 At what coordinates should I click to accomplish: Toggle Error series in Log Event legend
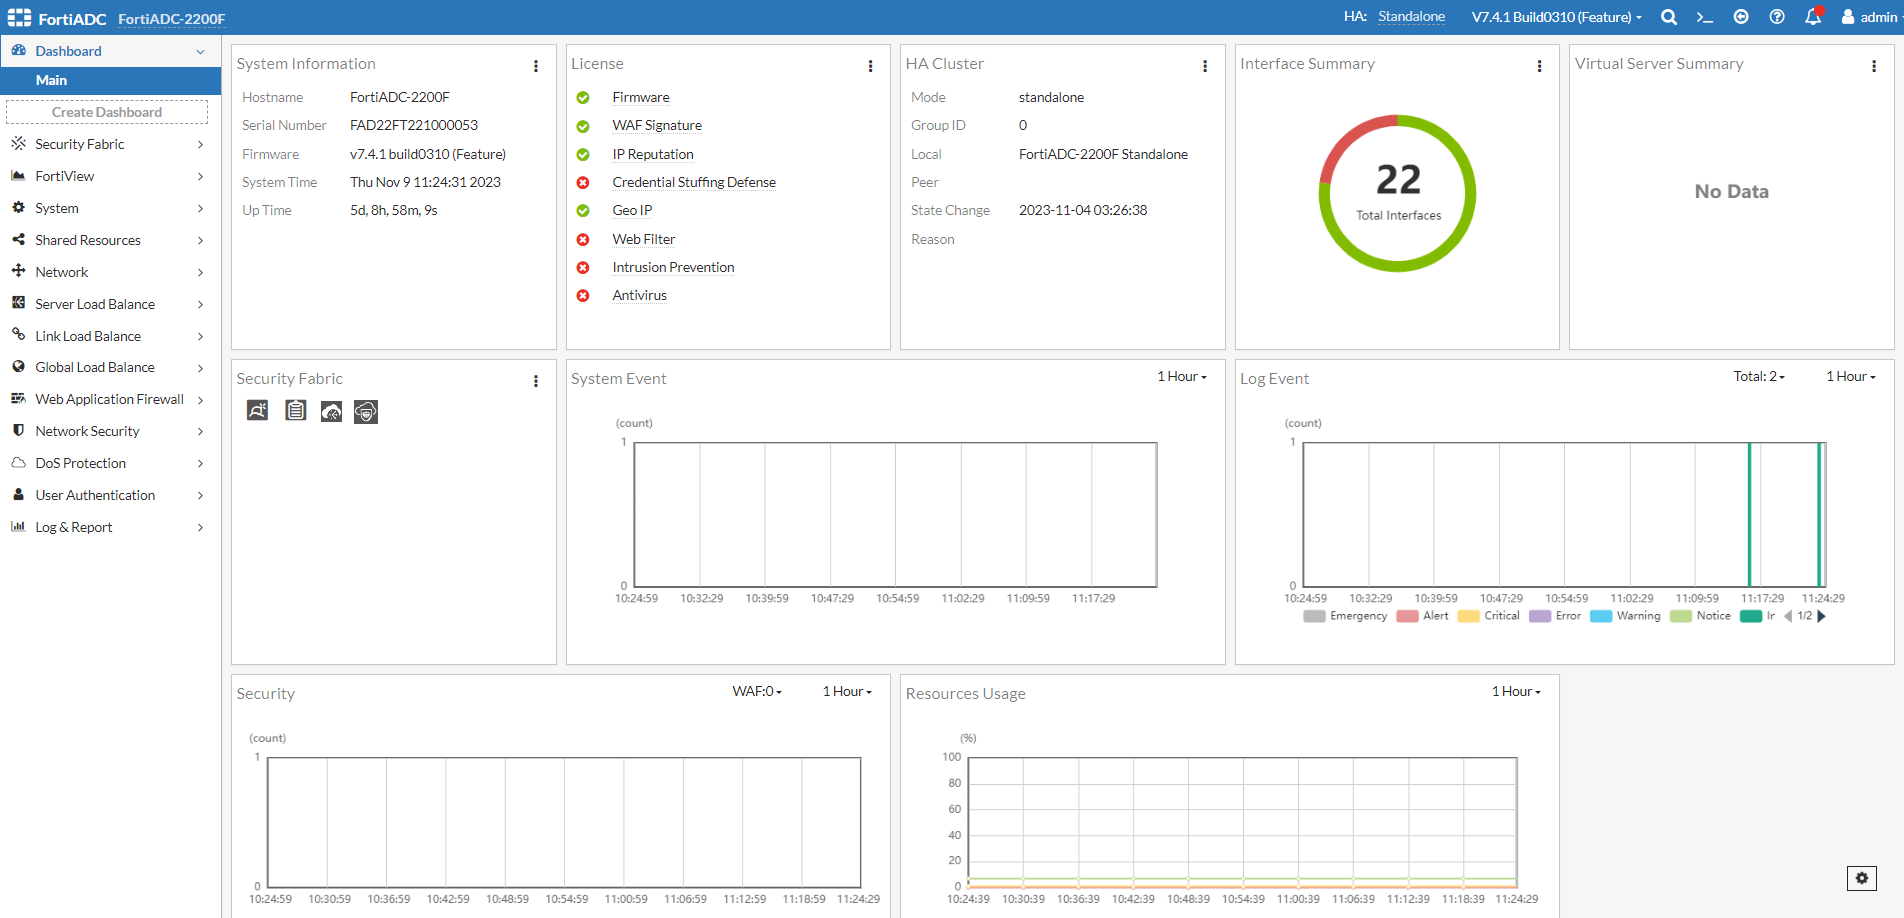(x=1555, y=616)
